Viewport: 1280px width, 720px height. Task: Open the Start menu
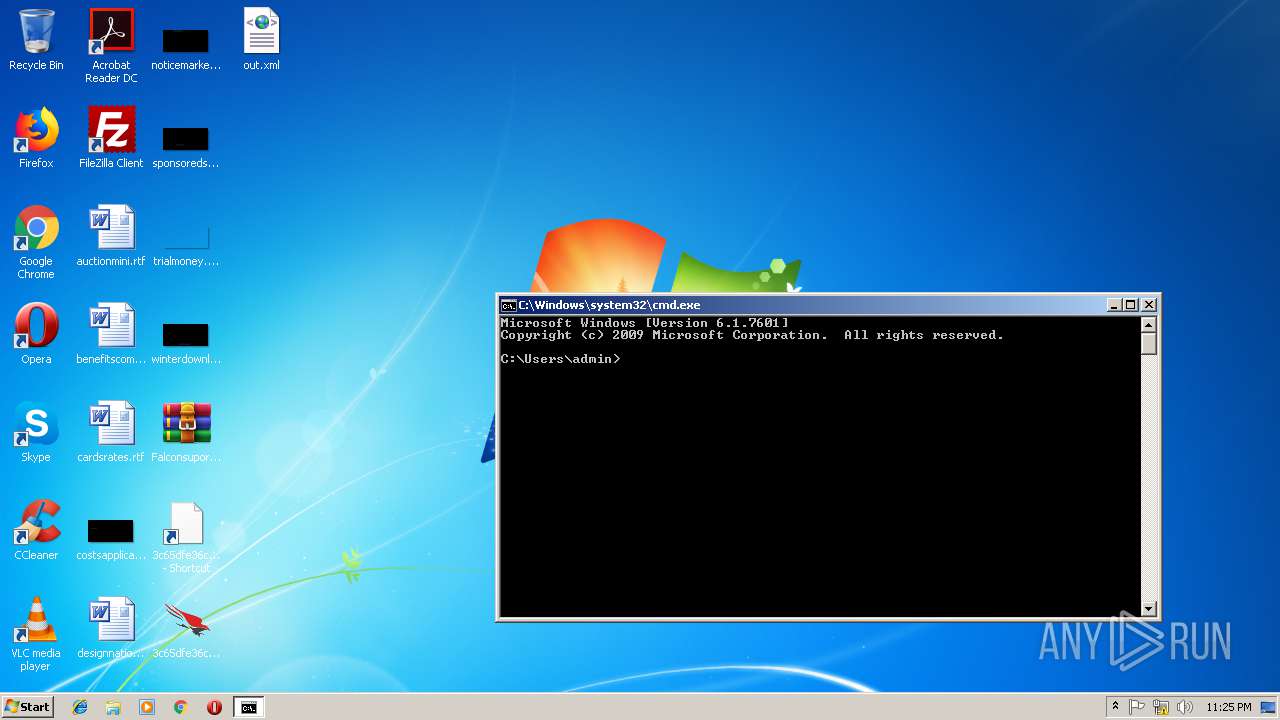point(27,707)
